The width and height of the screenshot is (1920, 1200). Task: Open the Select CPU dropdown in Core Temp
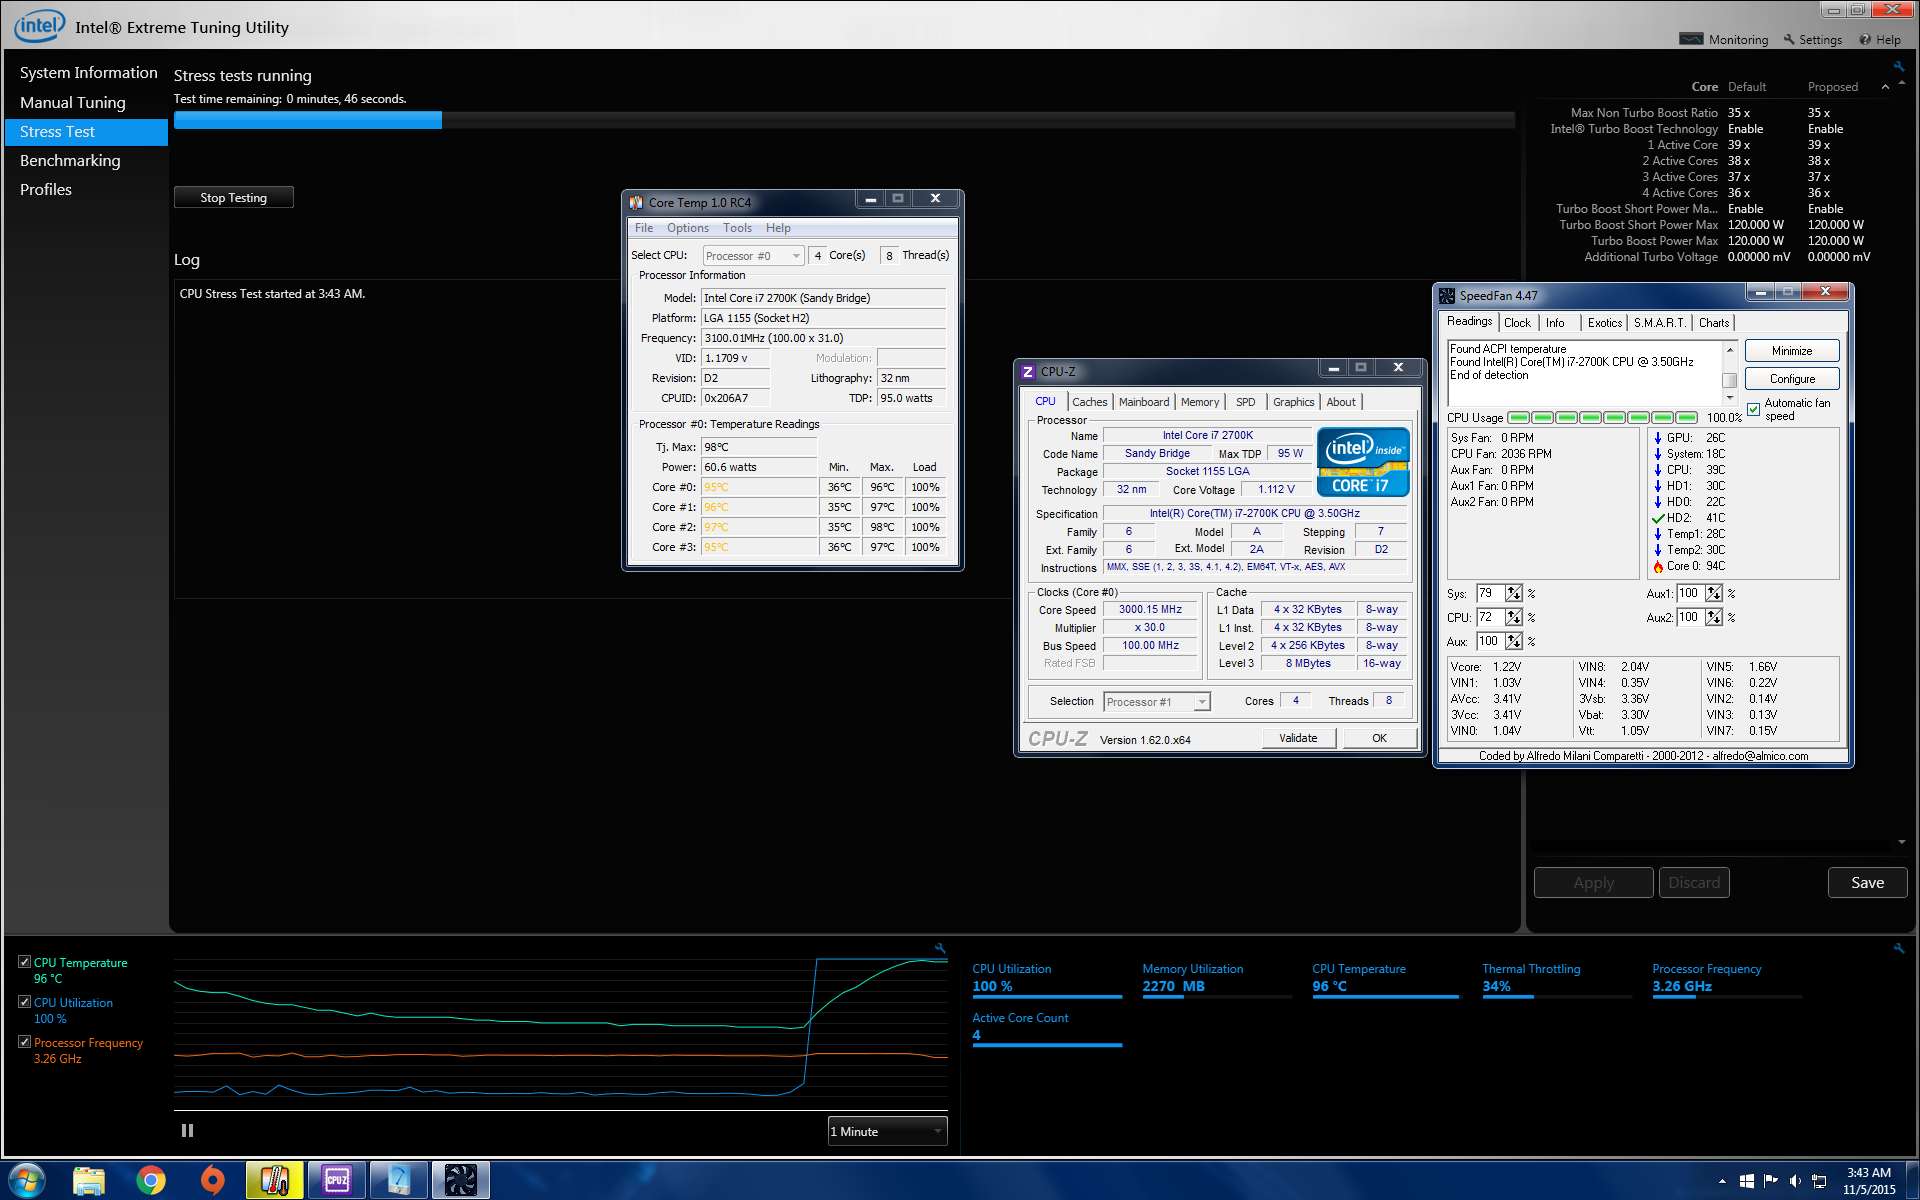pyautogui.click(x=752, y=256)
